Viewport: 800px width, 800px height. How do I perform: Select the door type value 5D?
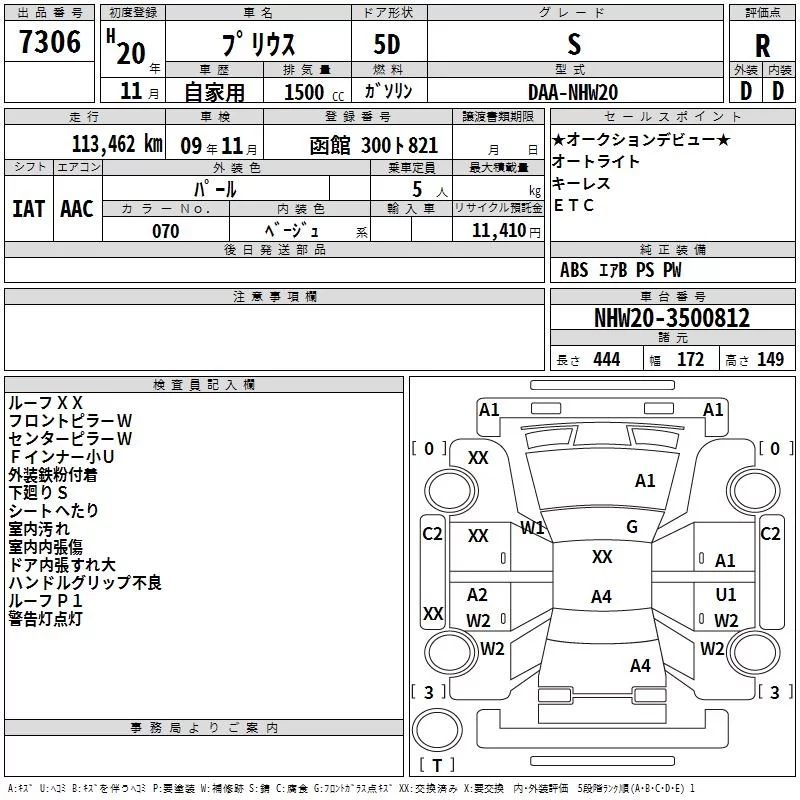point(387,44)
